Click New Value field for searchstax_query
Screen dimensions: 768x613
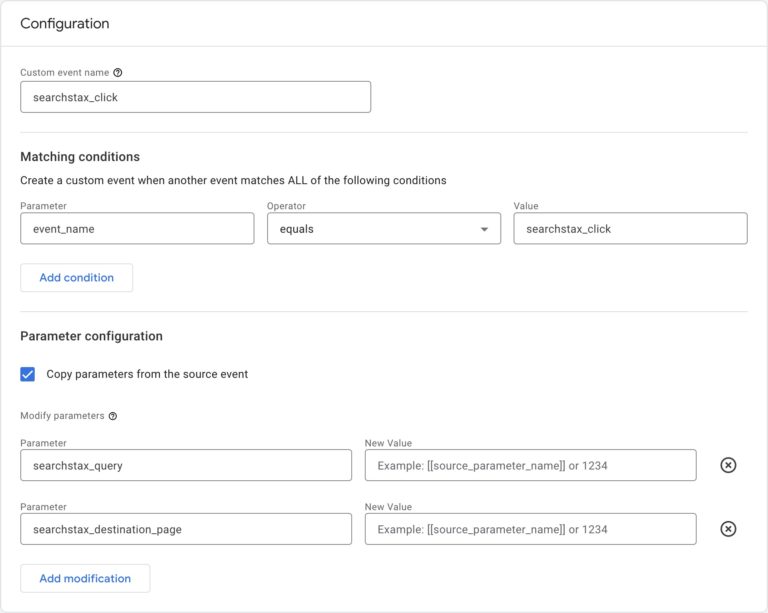[530, 465]
